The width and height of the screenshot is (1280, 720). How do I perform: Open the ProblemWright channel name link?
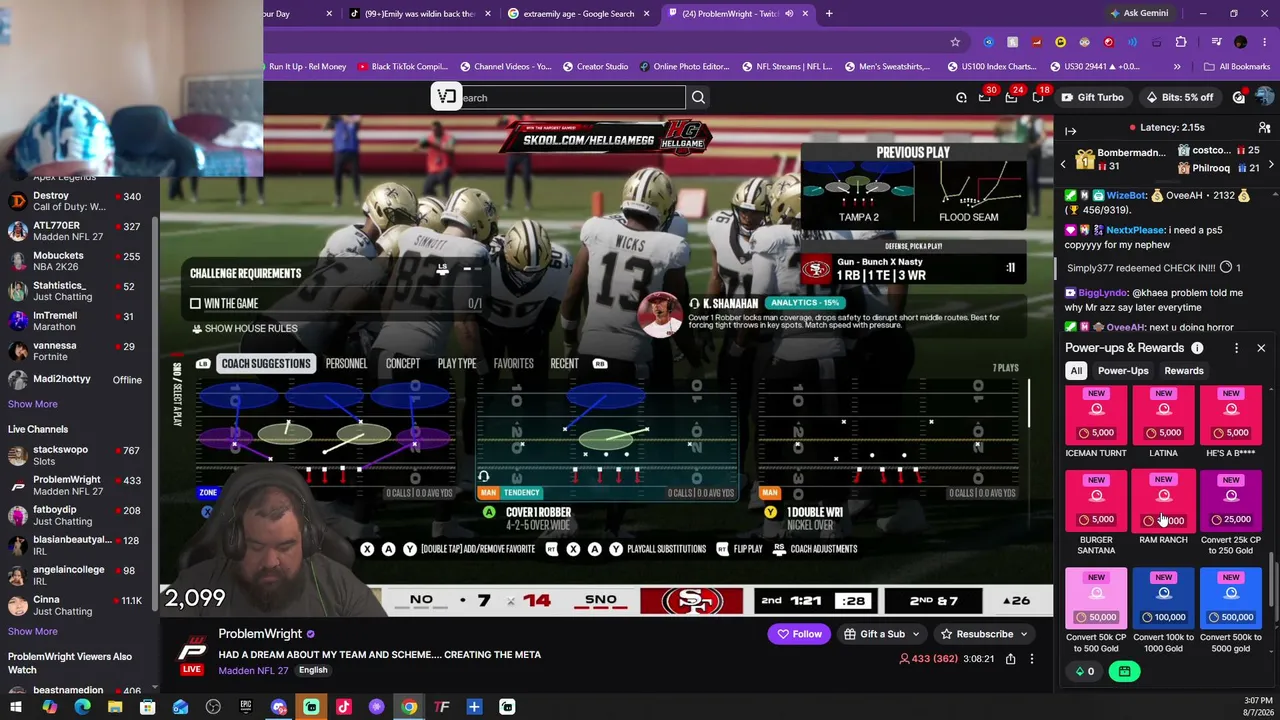point(260,634)
